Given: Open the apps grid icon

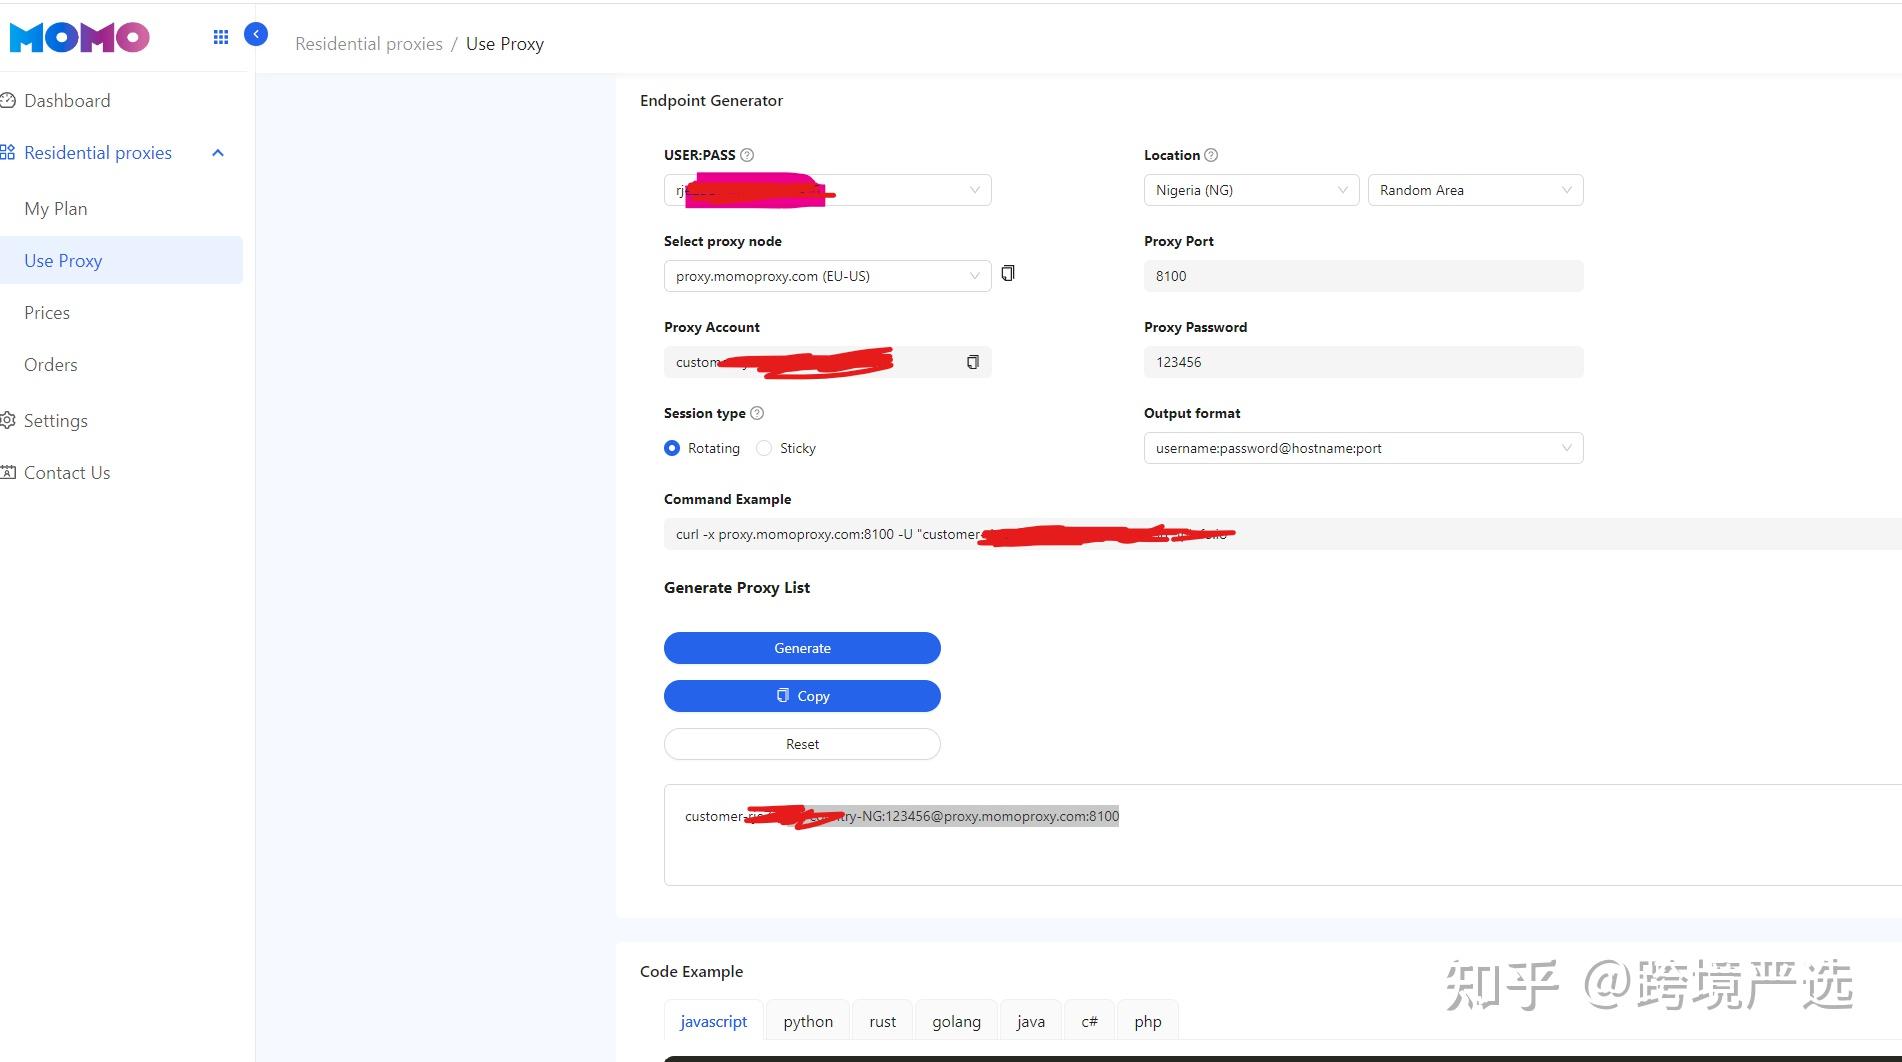Looking at the screenshot, I should click(221, 37).
